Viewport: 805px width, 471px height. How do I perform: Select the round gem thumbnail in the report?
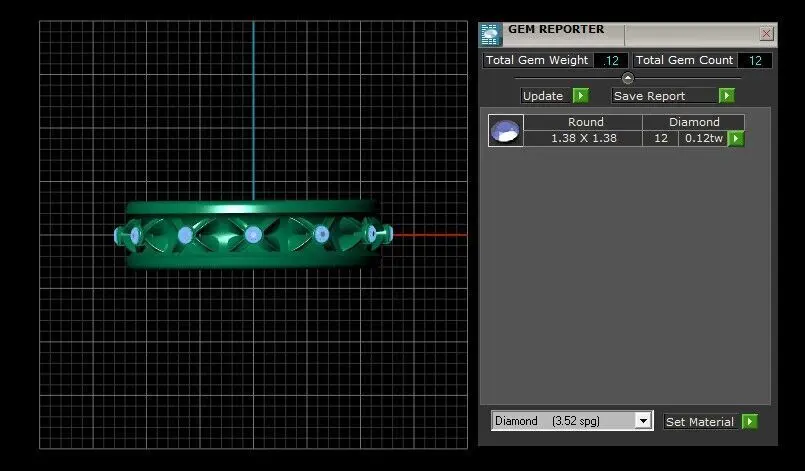(x=506, y=130)
